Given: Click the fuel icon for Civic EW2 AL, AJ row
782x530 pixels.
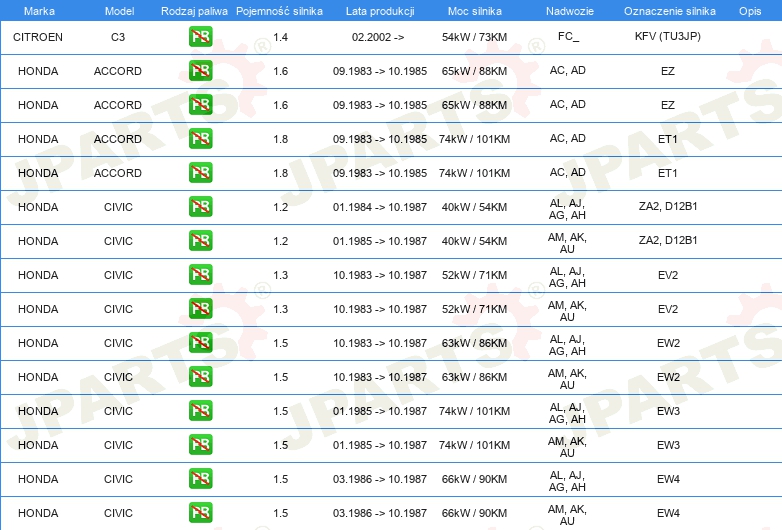Looking at the screenshot, I should 200,342.
